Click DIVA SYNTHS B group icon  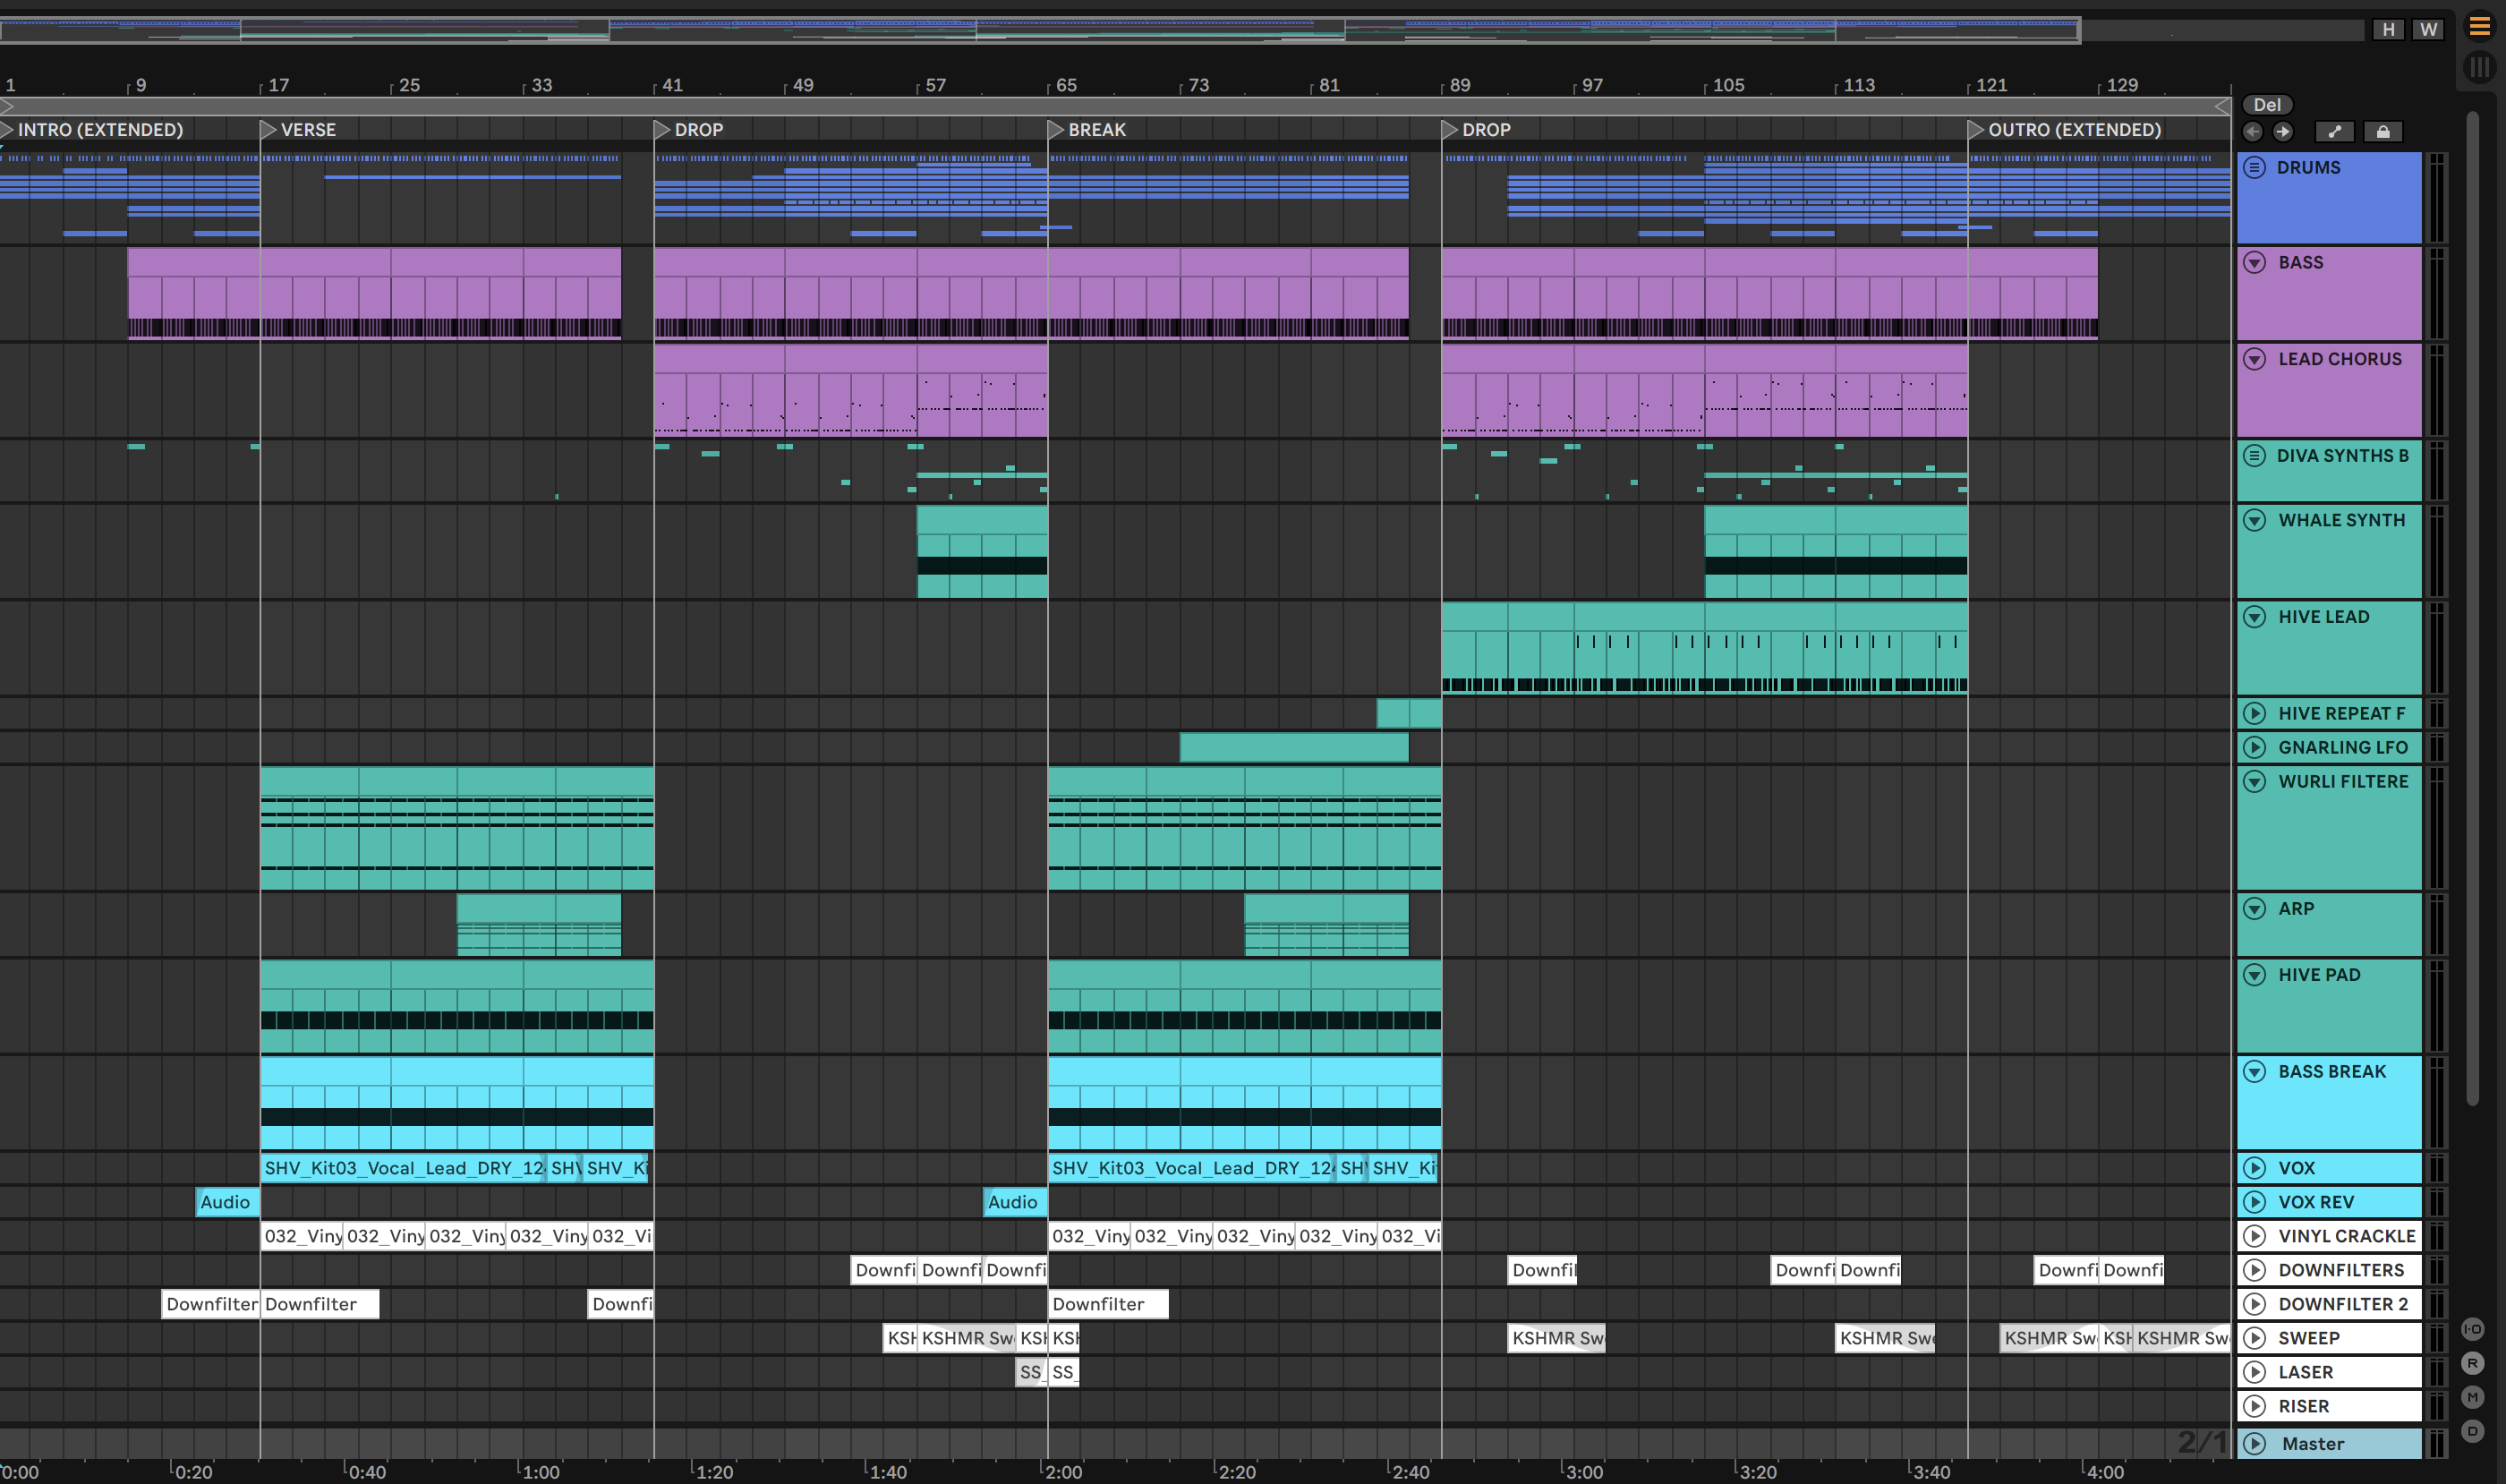click(2254, 456)
